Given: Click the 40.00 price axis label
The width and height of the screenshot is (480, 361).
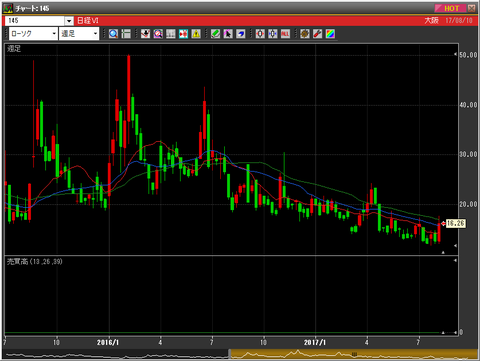Looking at the screenshot, I should [468, 105].
